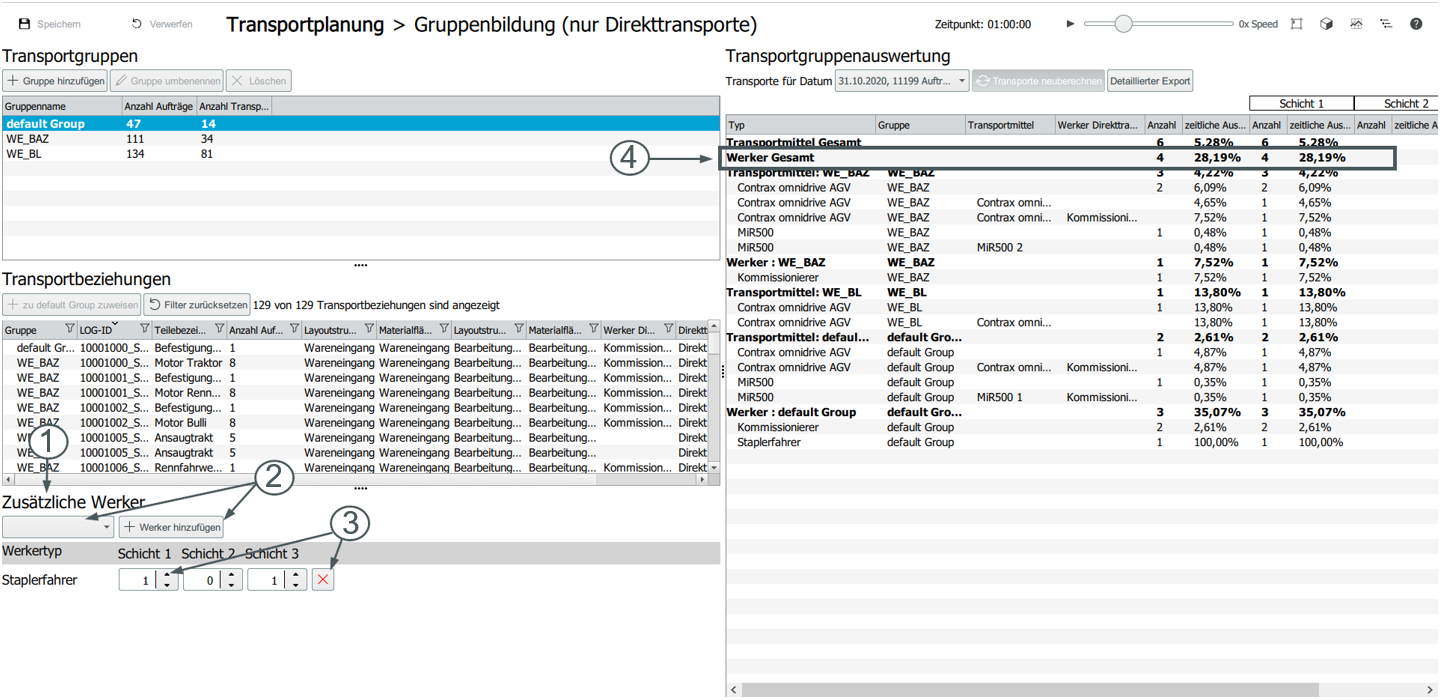
Task: Click the Speichern save button
Action: (50, 24)
